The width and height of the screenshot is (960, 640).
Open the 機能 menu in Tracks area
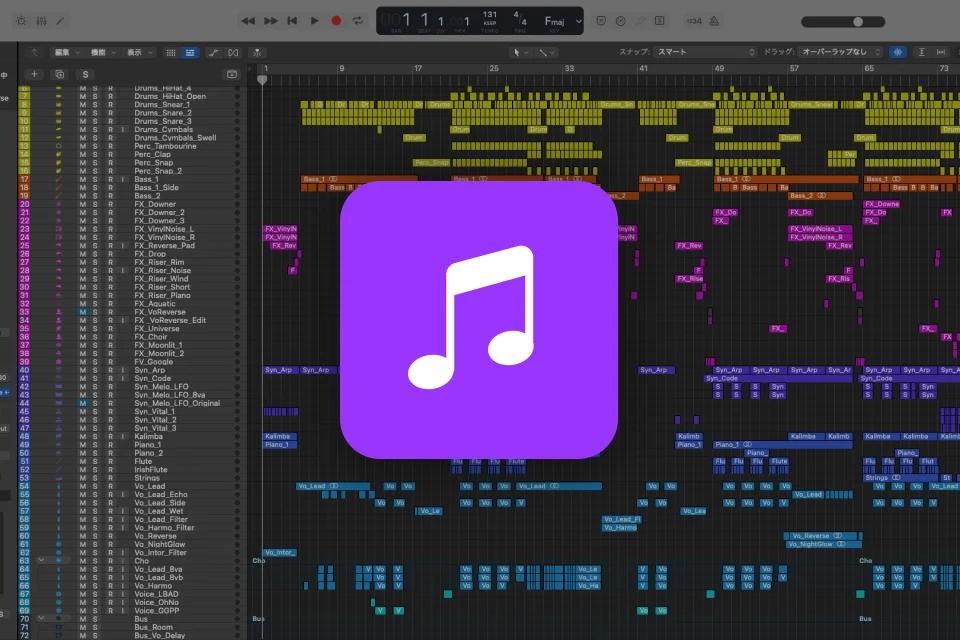103,53
